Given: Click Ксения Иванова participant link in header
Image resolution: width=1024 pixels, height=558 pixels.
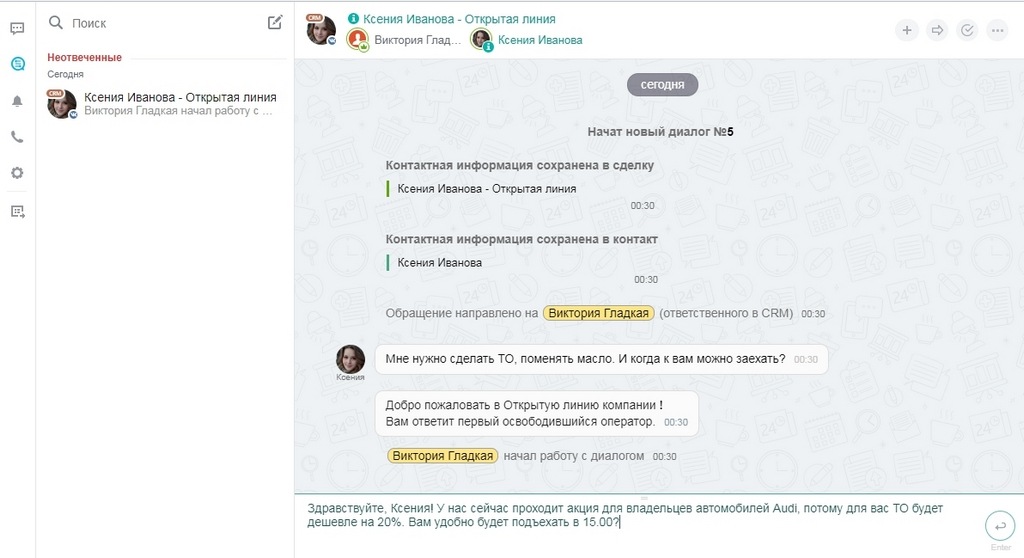Looking at the screenshot, I should [540, 40].
